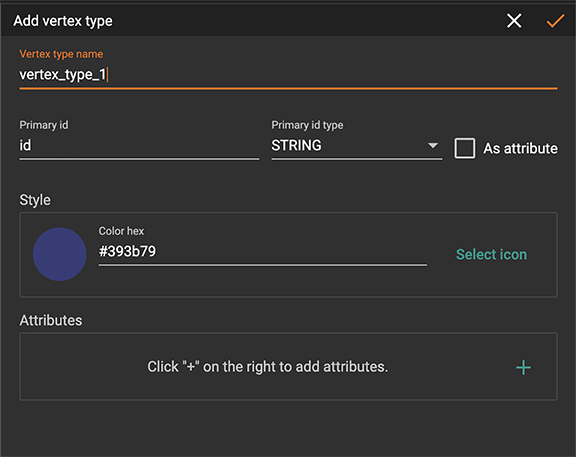
Task: Focus the Vertex type name field
Action: 288,75
